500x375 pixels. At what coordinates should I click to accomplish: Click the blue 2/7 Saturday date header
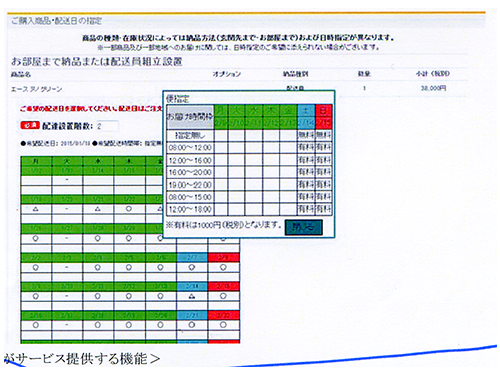click(192, 257)
